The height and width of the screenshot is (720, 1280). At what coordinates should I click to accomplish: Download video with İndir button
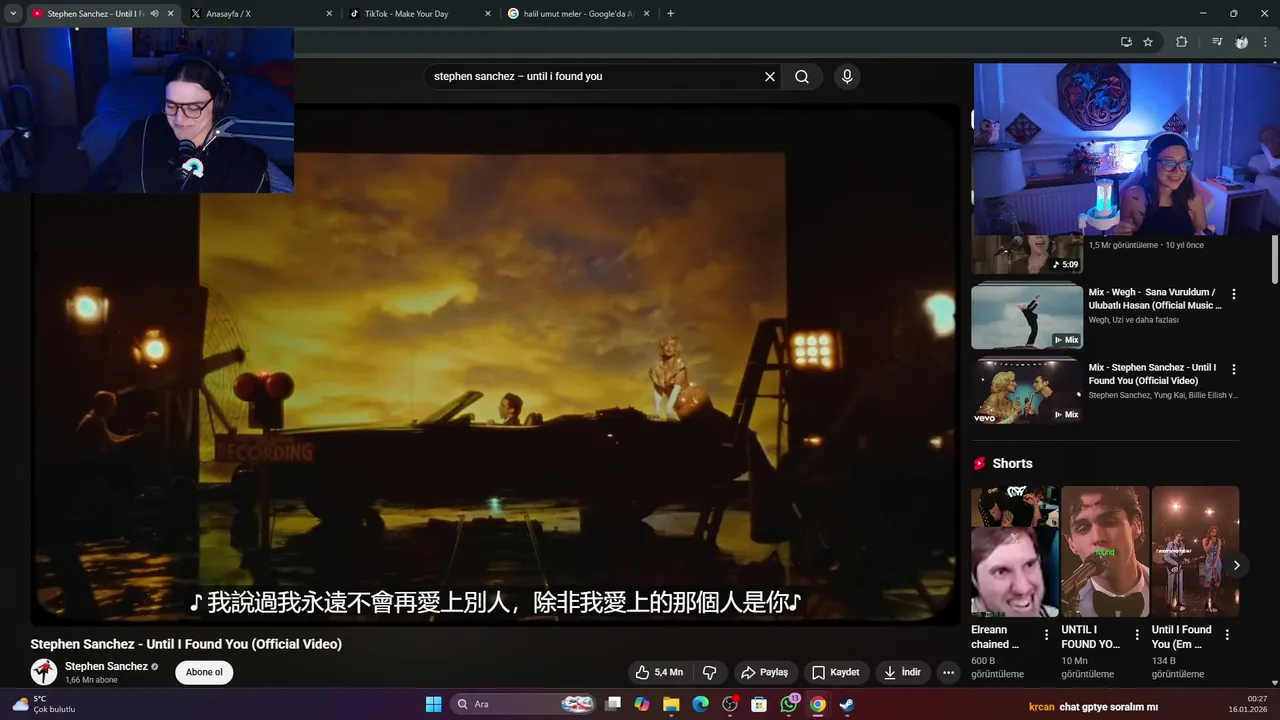tap(902, 672)
